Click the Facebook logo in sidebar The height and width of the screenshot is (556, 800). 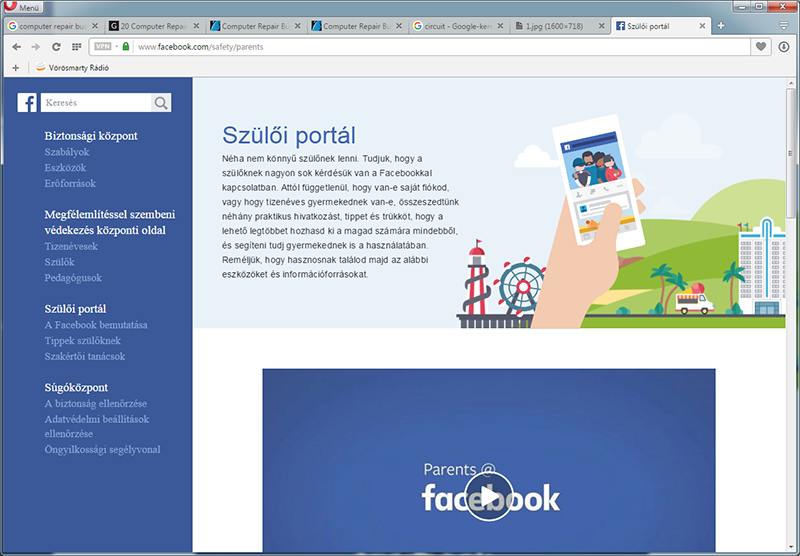tap(27, 103)
